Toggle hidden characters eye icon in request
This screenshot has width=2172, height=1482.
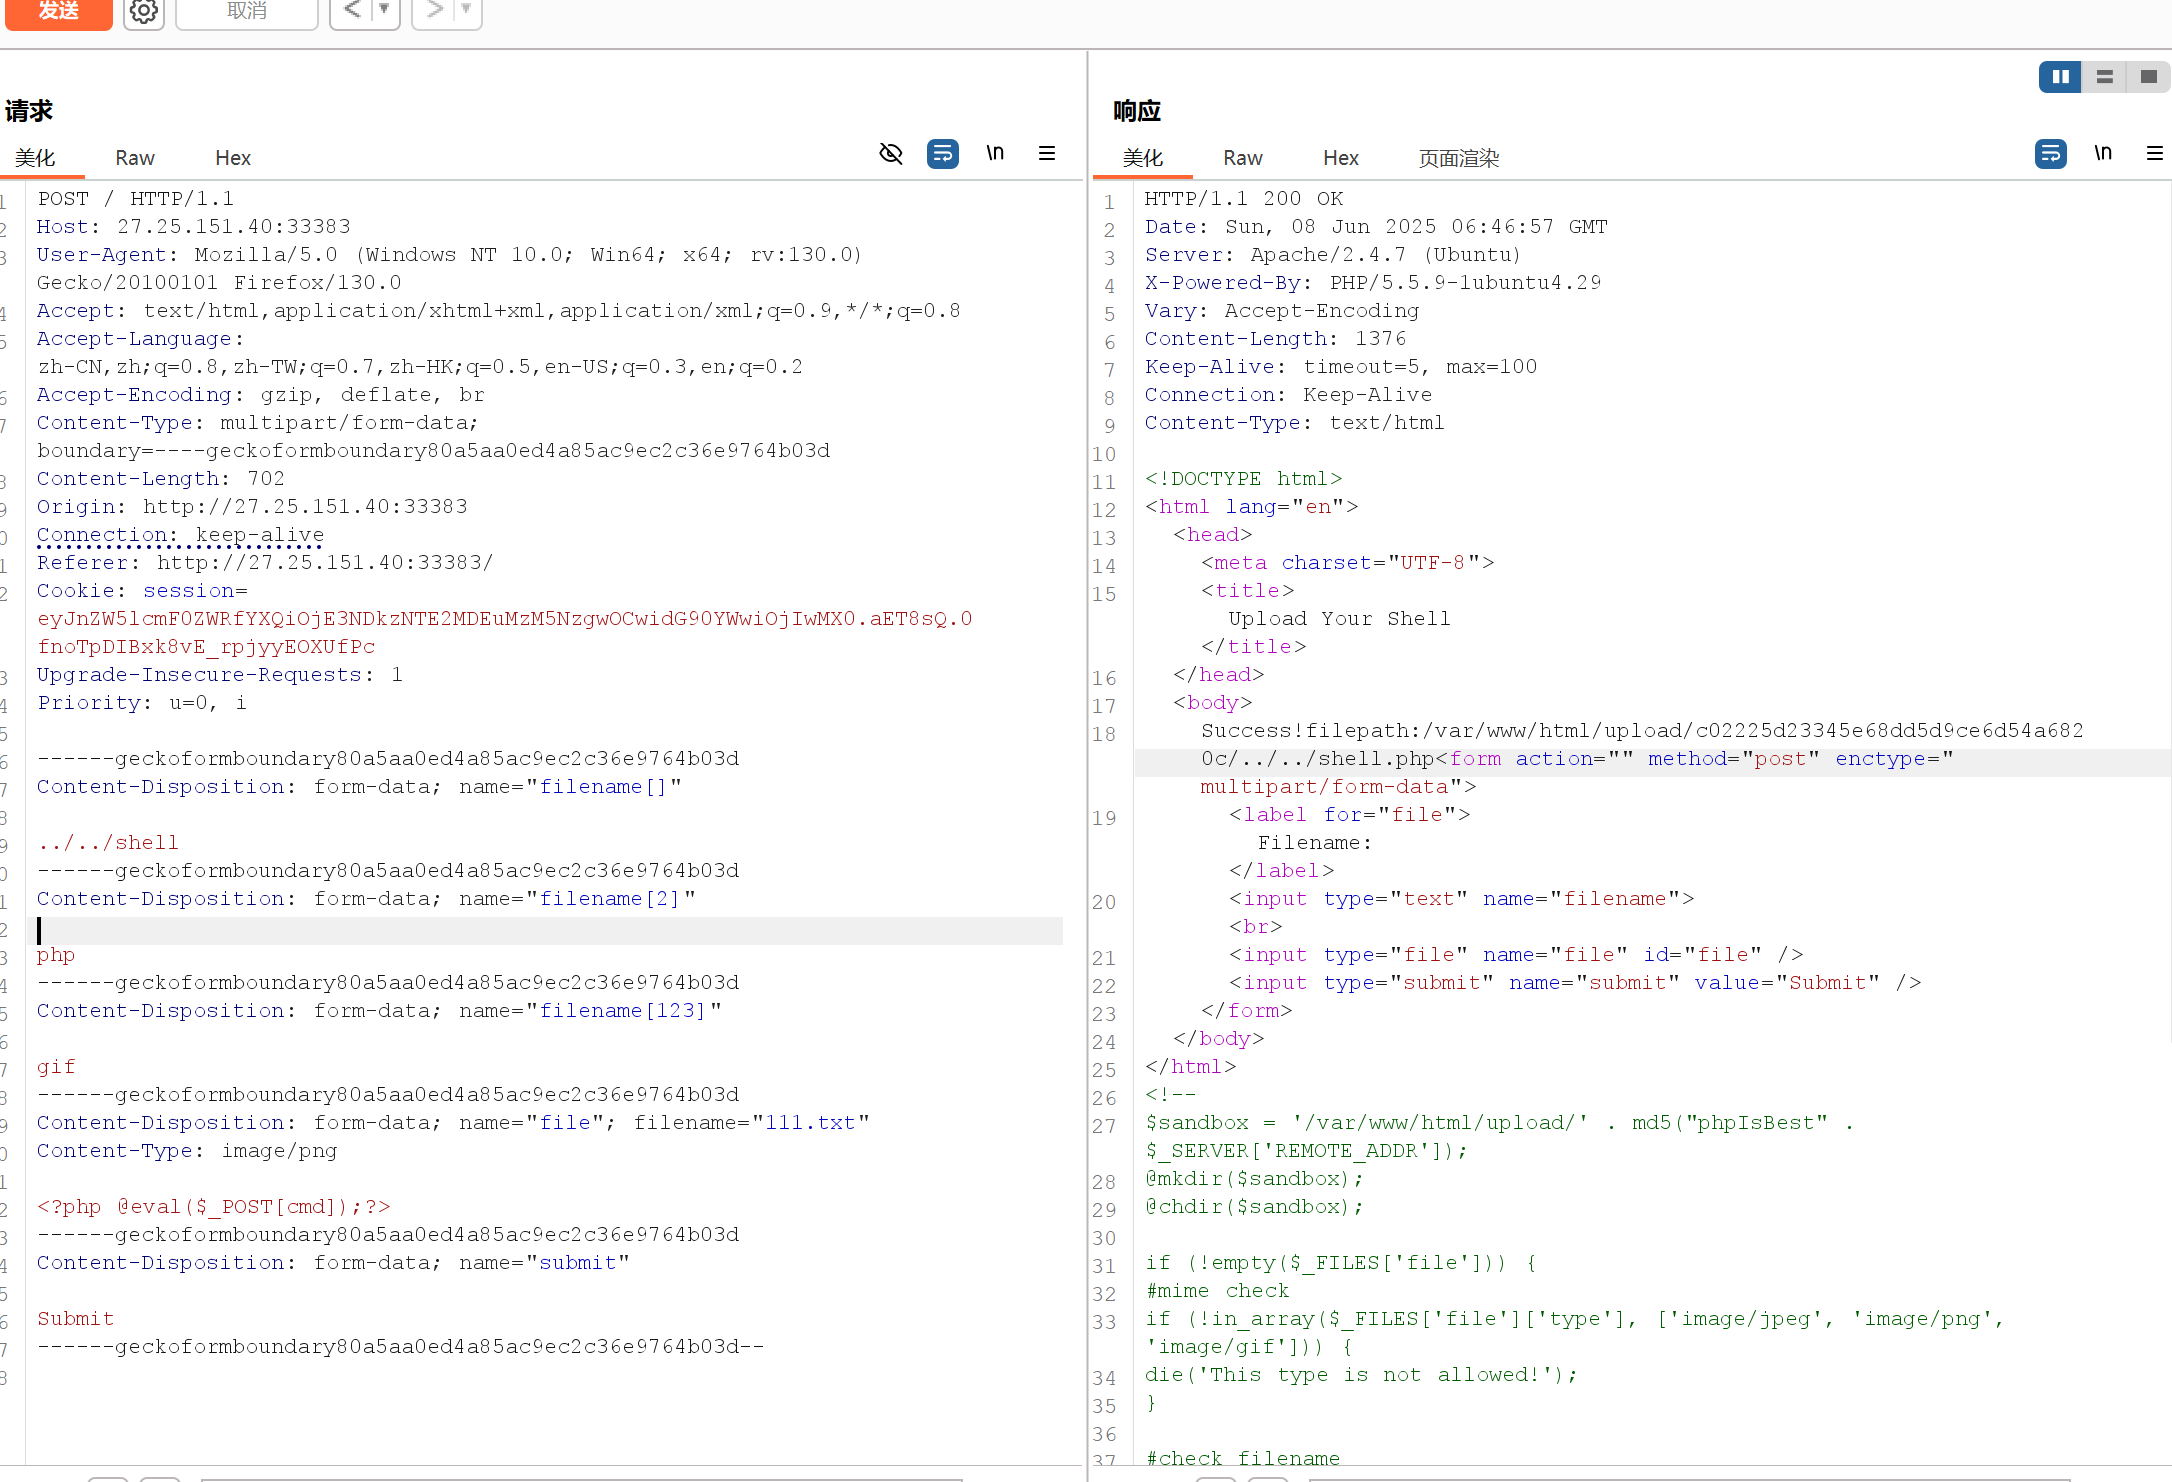(x=891, y=153)
